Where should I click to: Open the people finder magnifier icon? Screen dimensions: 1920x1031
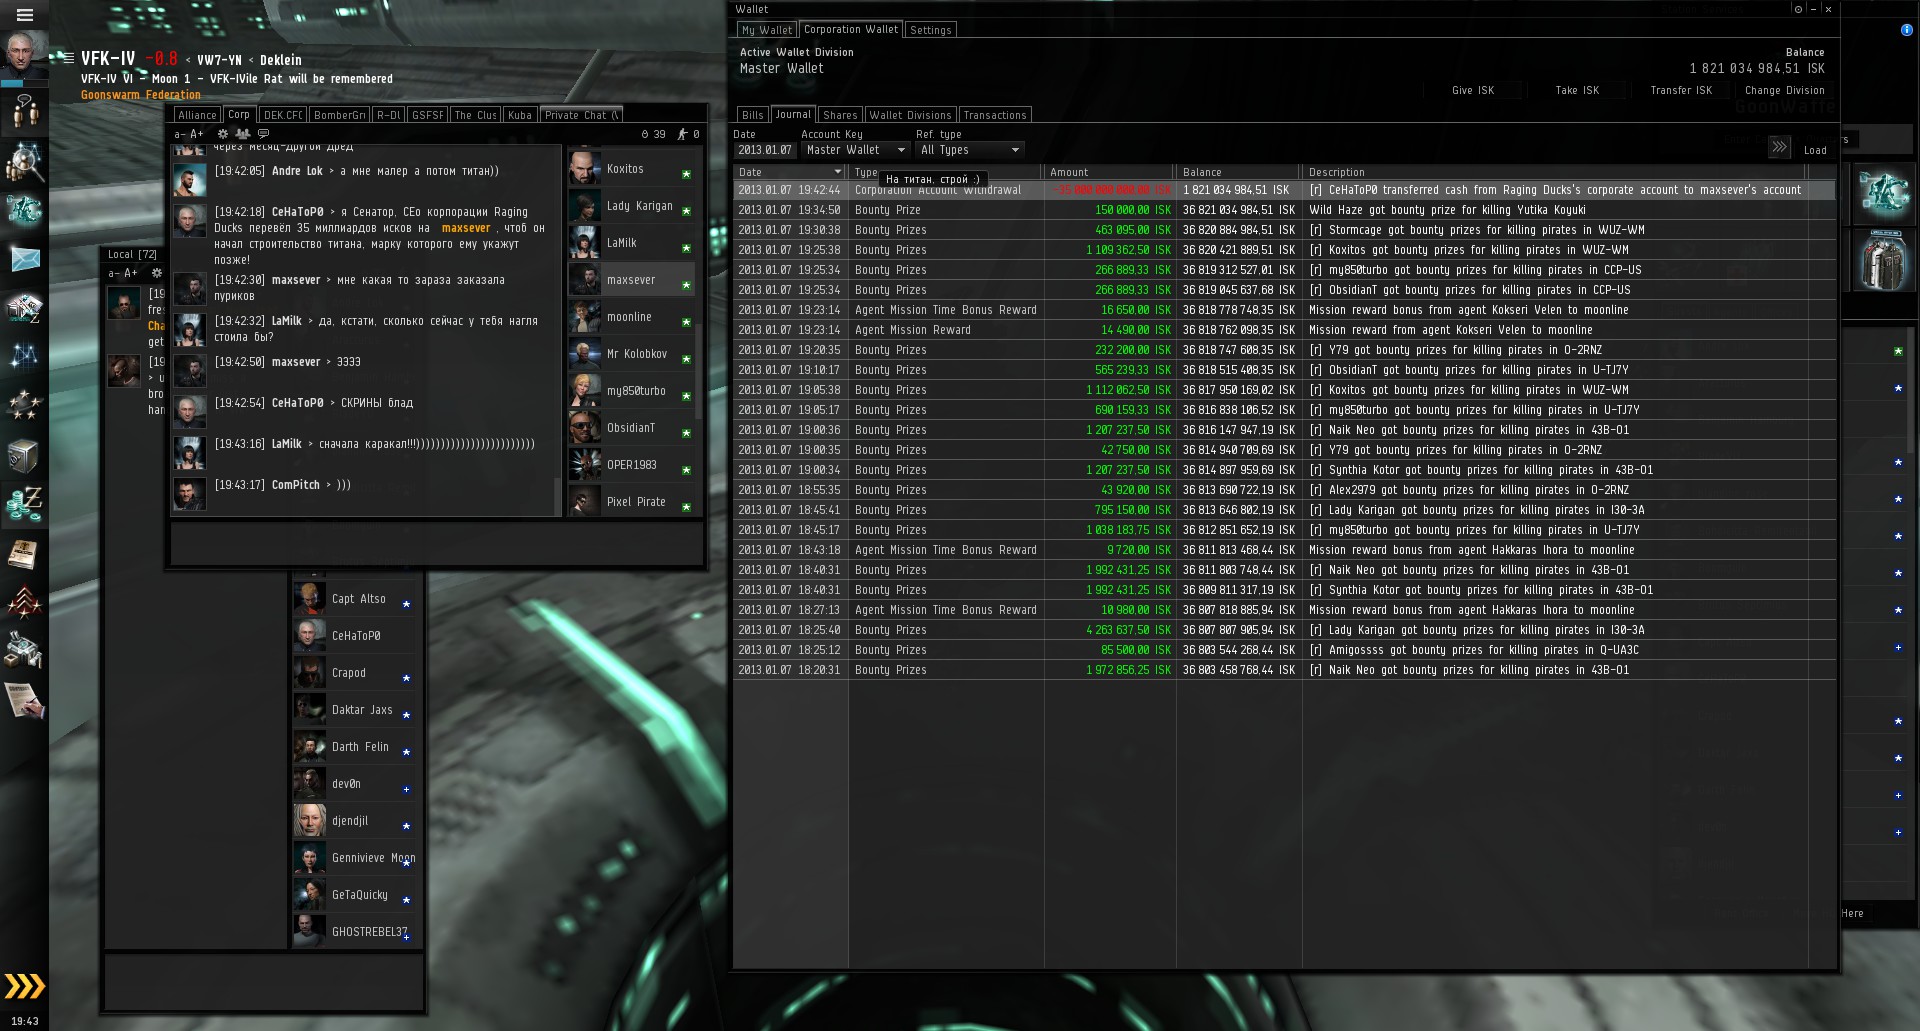[x=24, y=161]
